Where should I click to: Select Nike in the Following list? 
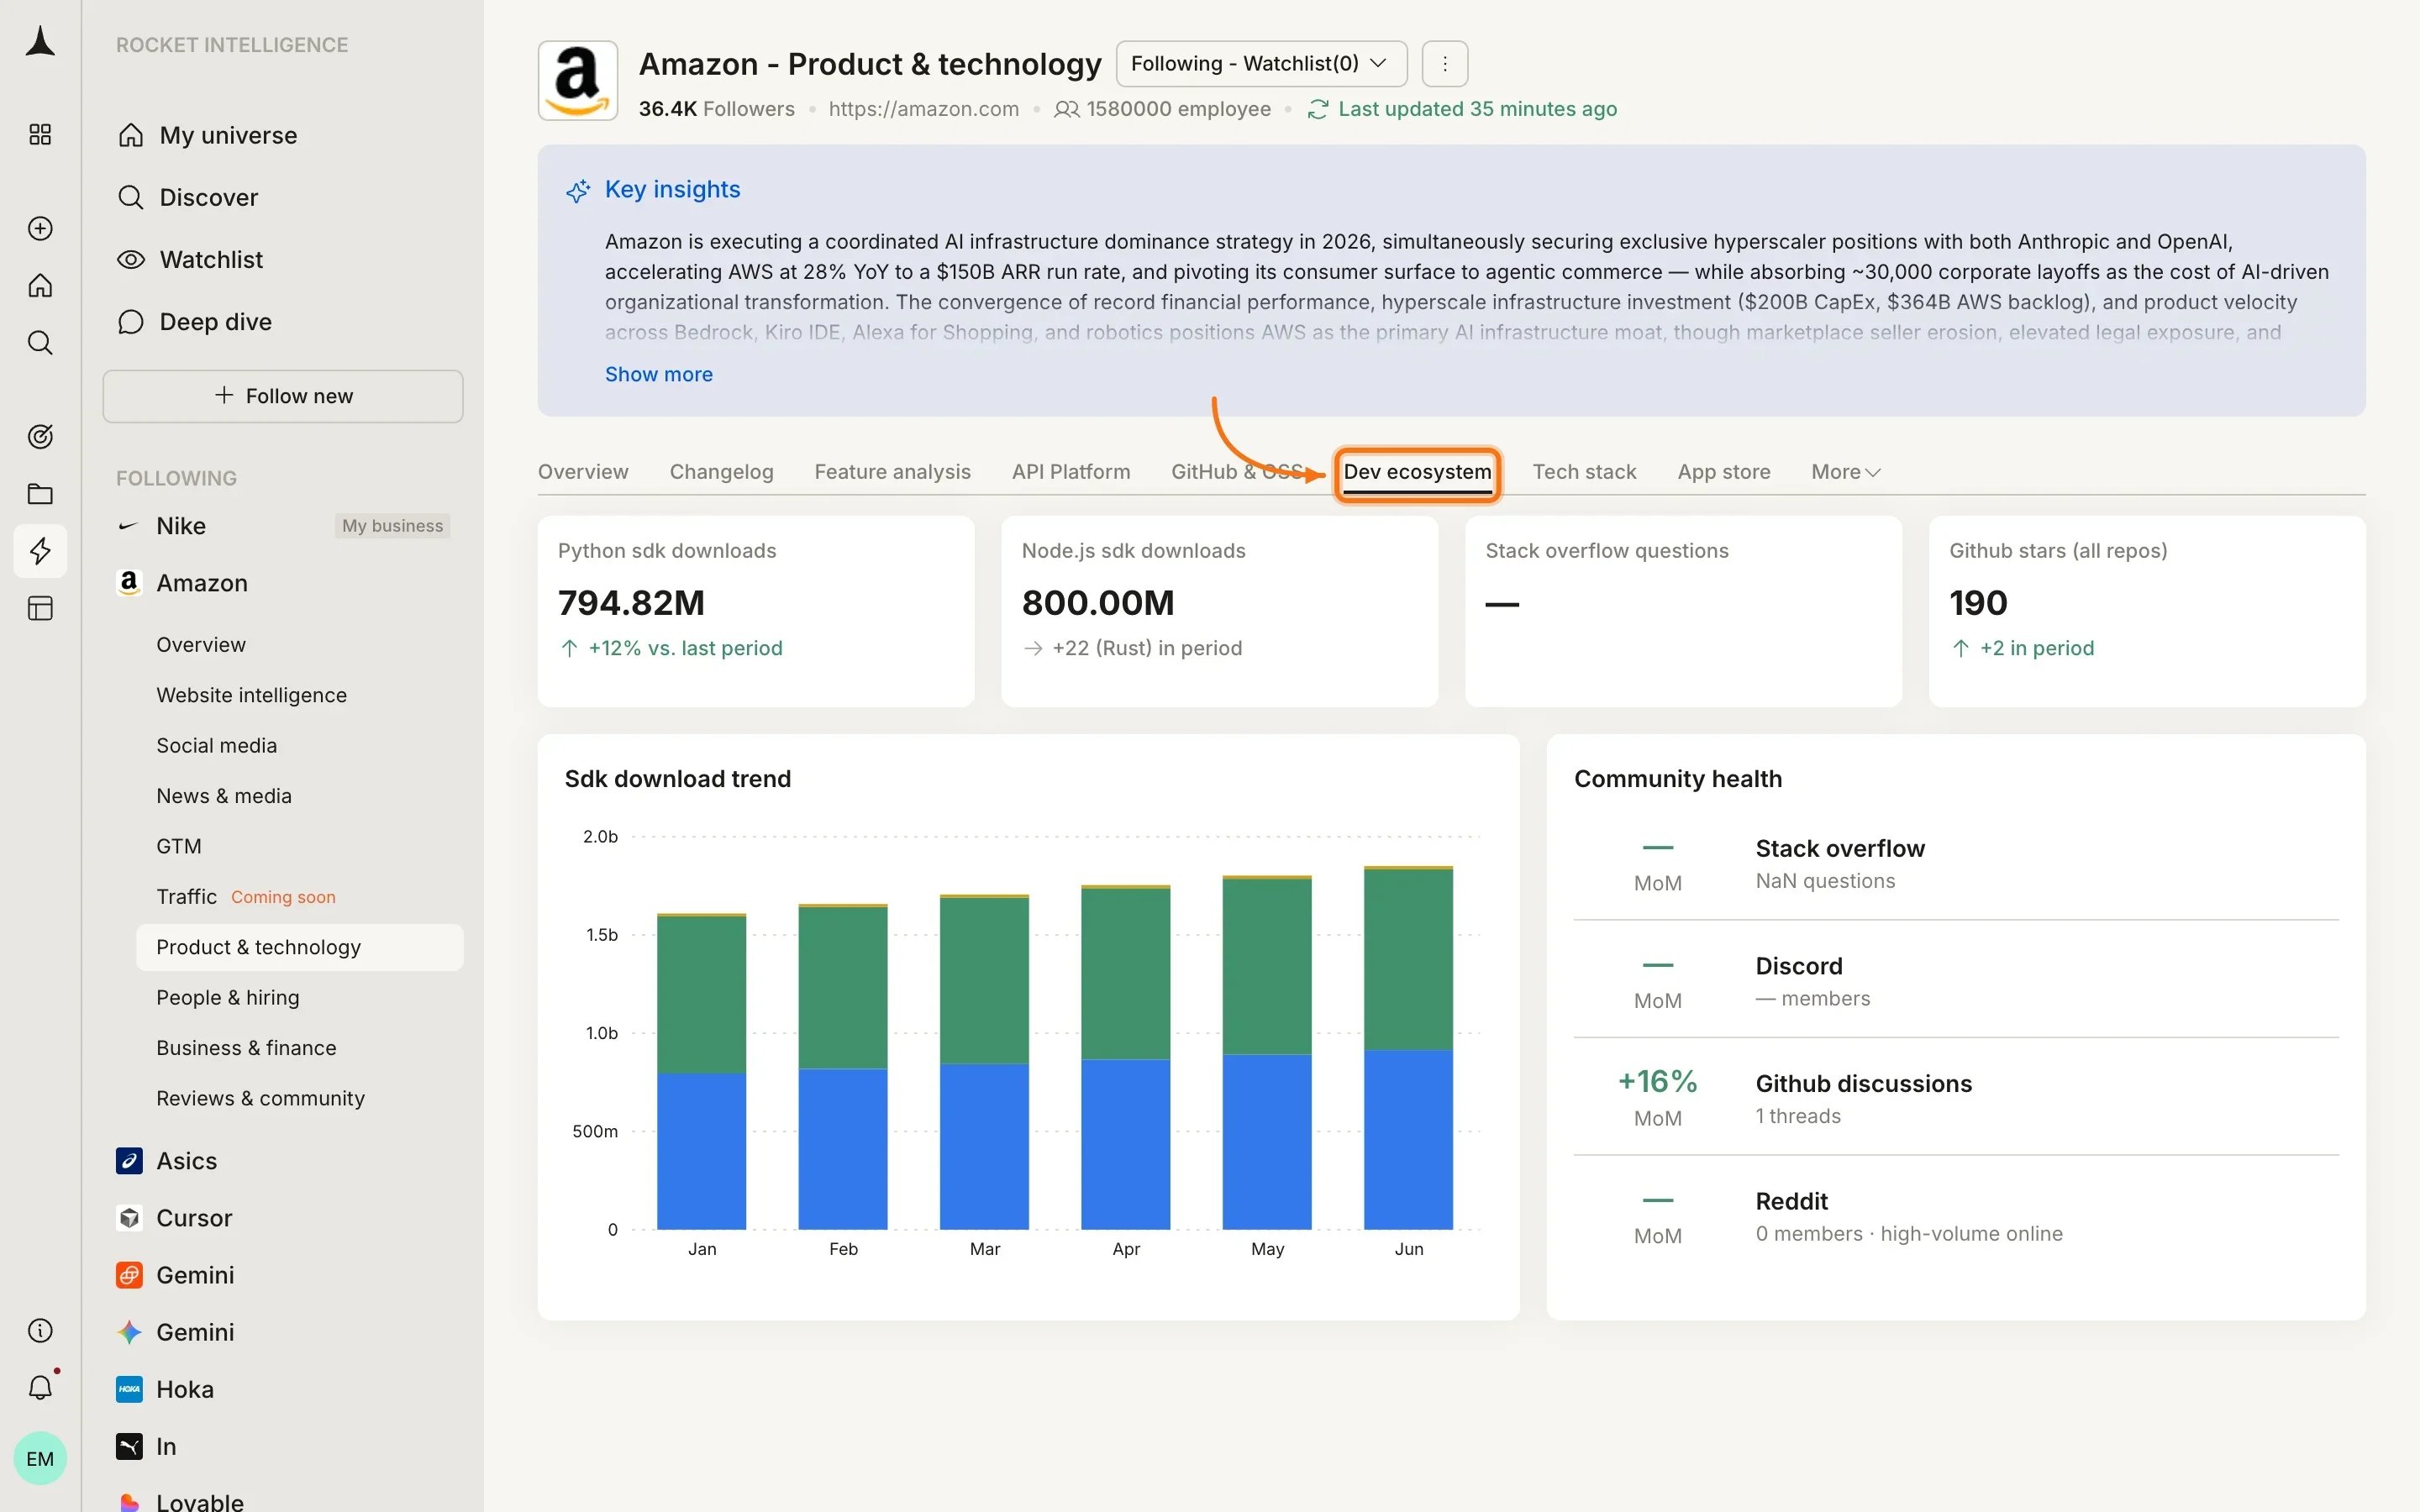[181, 526]
